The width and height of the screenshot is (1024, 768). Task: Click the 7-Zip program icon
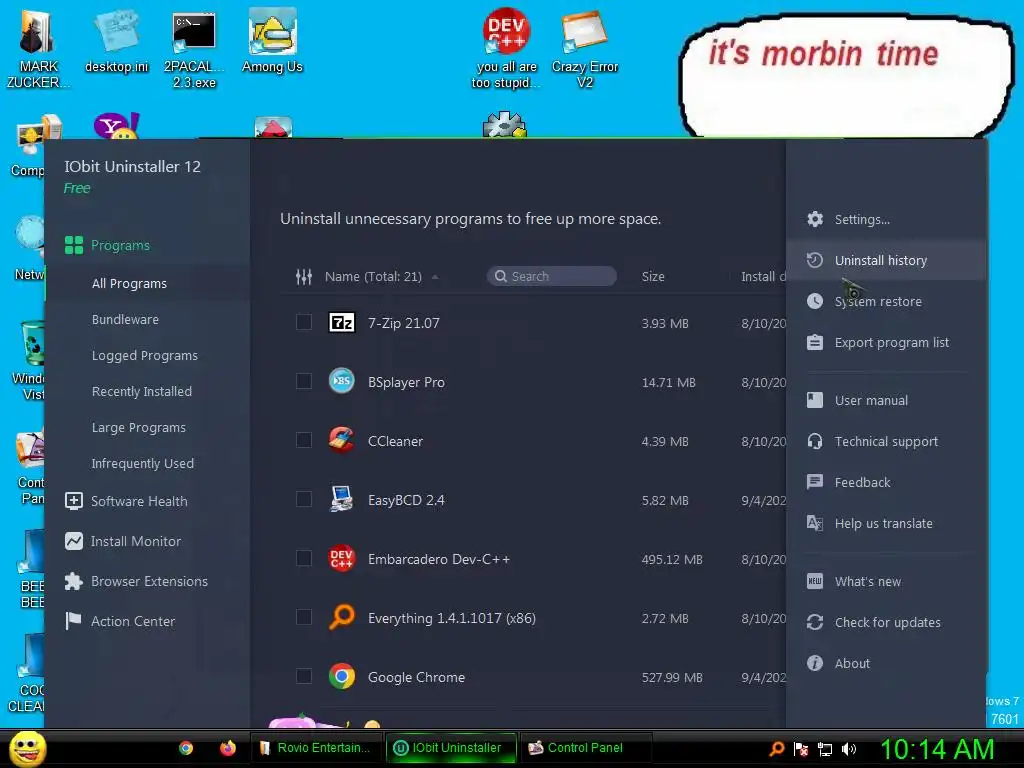click(x=342, y=322)
